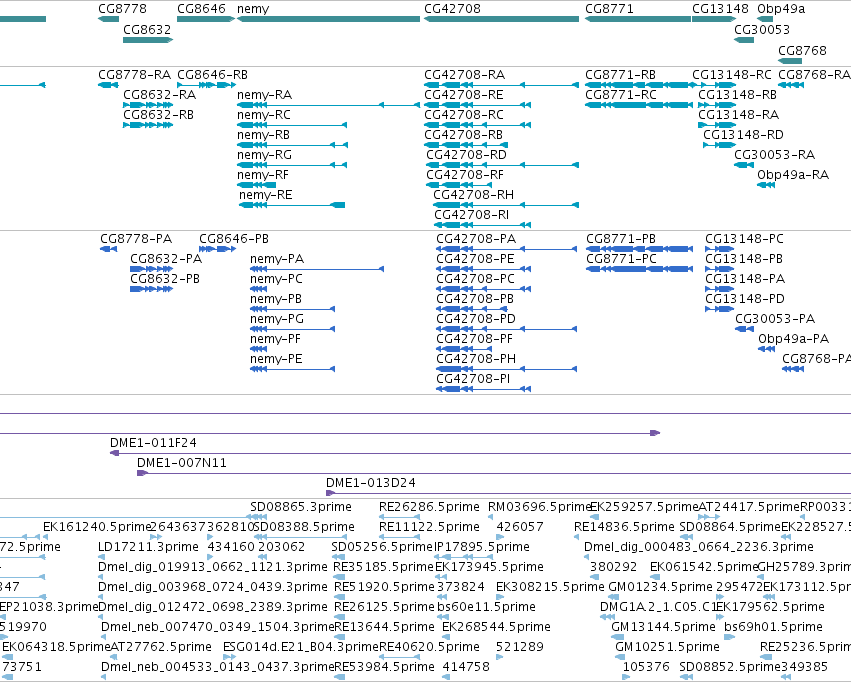Click BAC clone DME1-013D24
The width and height of the screenshot is (851, 682).
[588, 493]
